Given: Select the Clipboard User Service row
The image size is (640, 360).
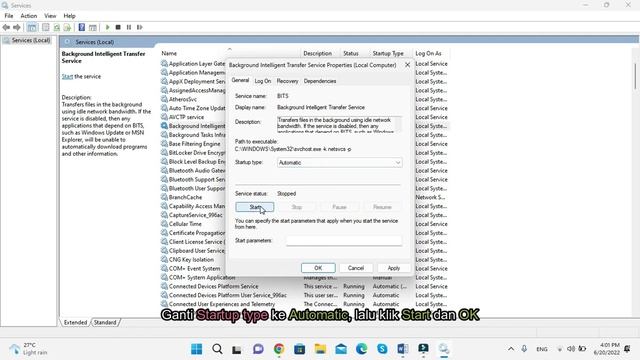Looking at the screenshot, I should [196, 251].
